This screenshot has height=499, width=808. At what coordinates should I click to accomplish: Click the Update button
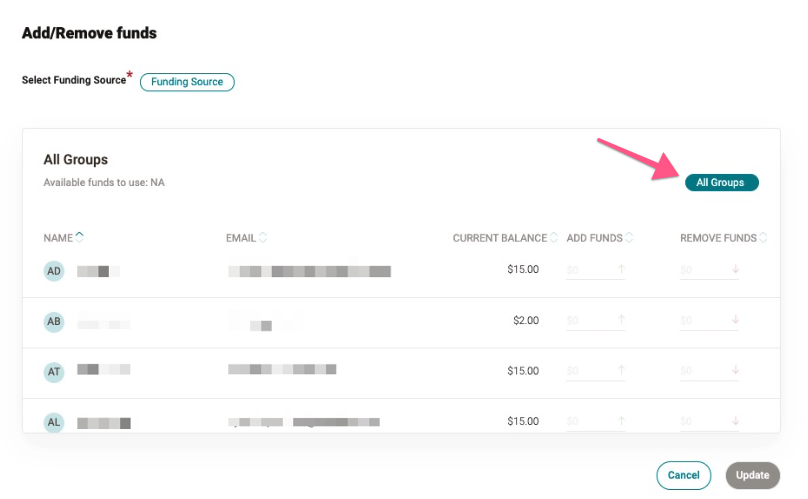pyautogui.click(x=752, y=475)
